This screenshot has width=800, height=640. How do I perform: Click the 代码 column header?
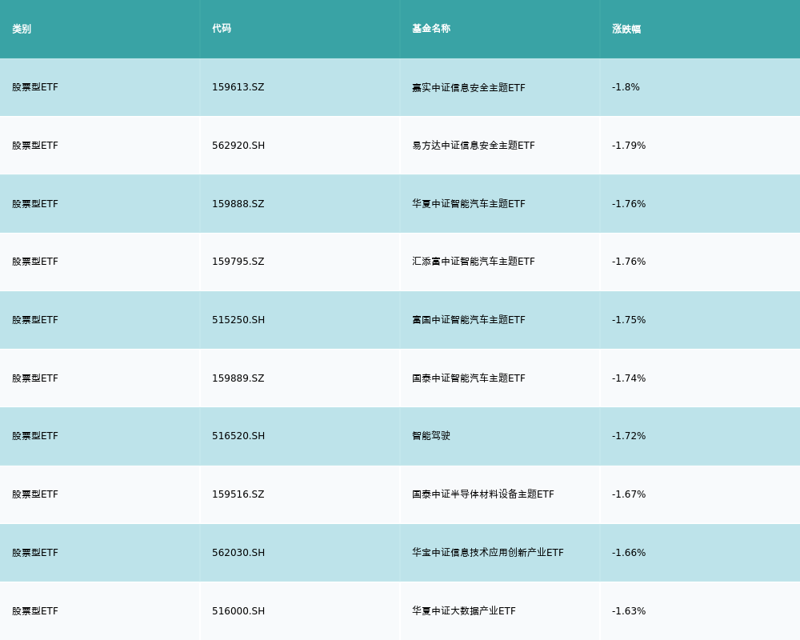221,29
